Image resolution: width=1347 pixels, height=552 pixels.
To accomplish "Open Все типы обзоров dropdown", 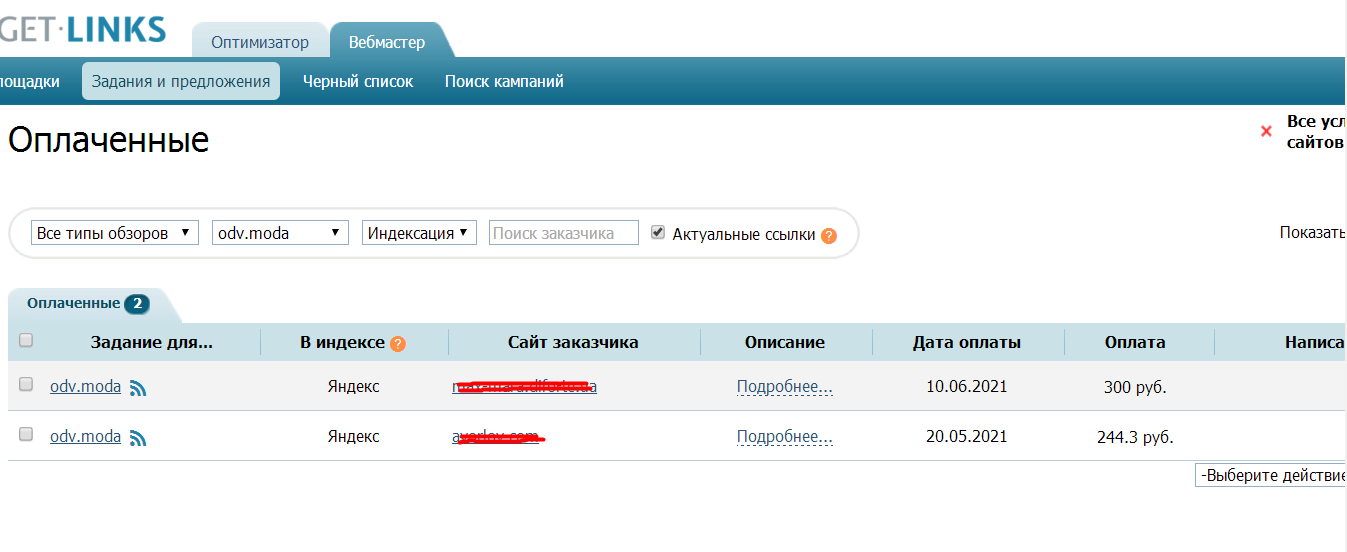I will [115, 233].
